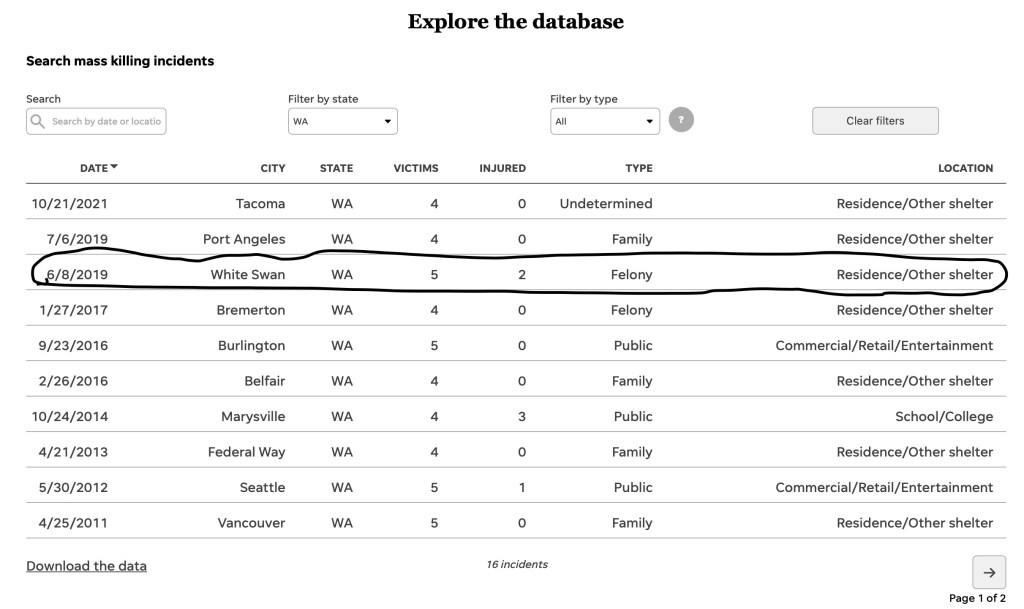
Task: Toggle the DATE column sort arrow
Action: (114, 167)
